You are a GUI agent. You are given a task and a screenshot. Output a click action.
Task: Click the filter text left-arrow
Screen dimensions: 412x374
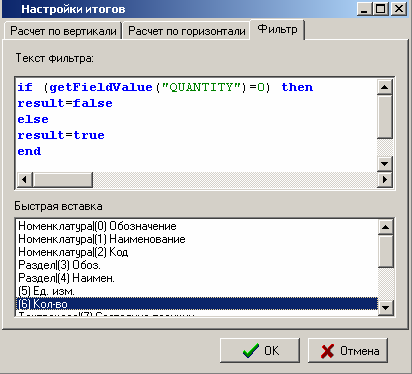25,180
